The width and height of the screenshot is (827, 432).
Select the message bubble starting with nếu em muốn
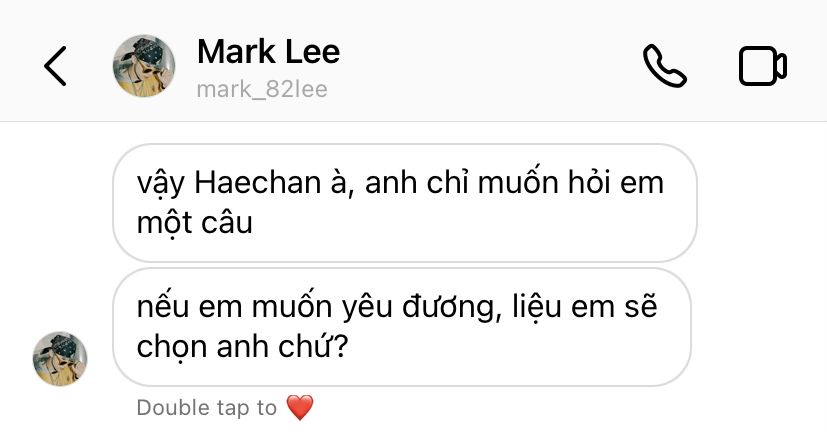pyautogui.click(x=402, y=327)
